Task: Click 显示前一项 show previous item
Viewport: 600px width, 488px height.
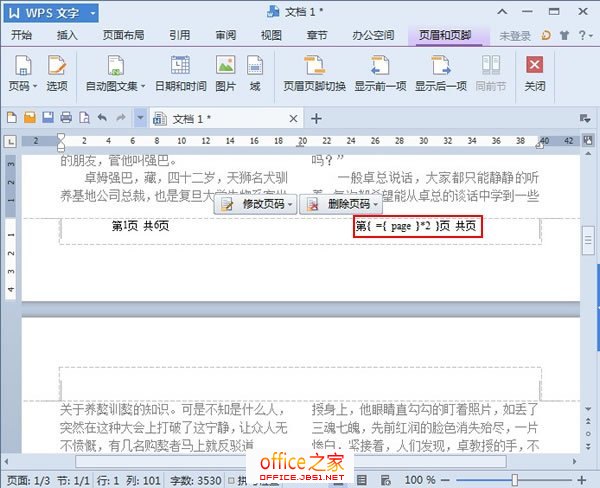Action: pos(380,73)
